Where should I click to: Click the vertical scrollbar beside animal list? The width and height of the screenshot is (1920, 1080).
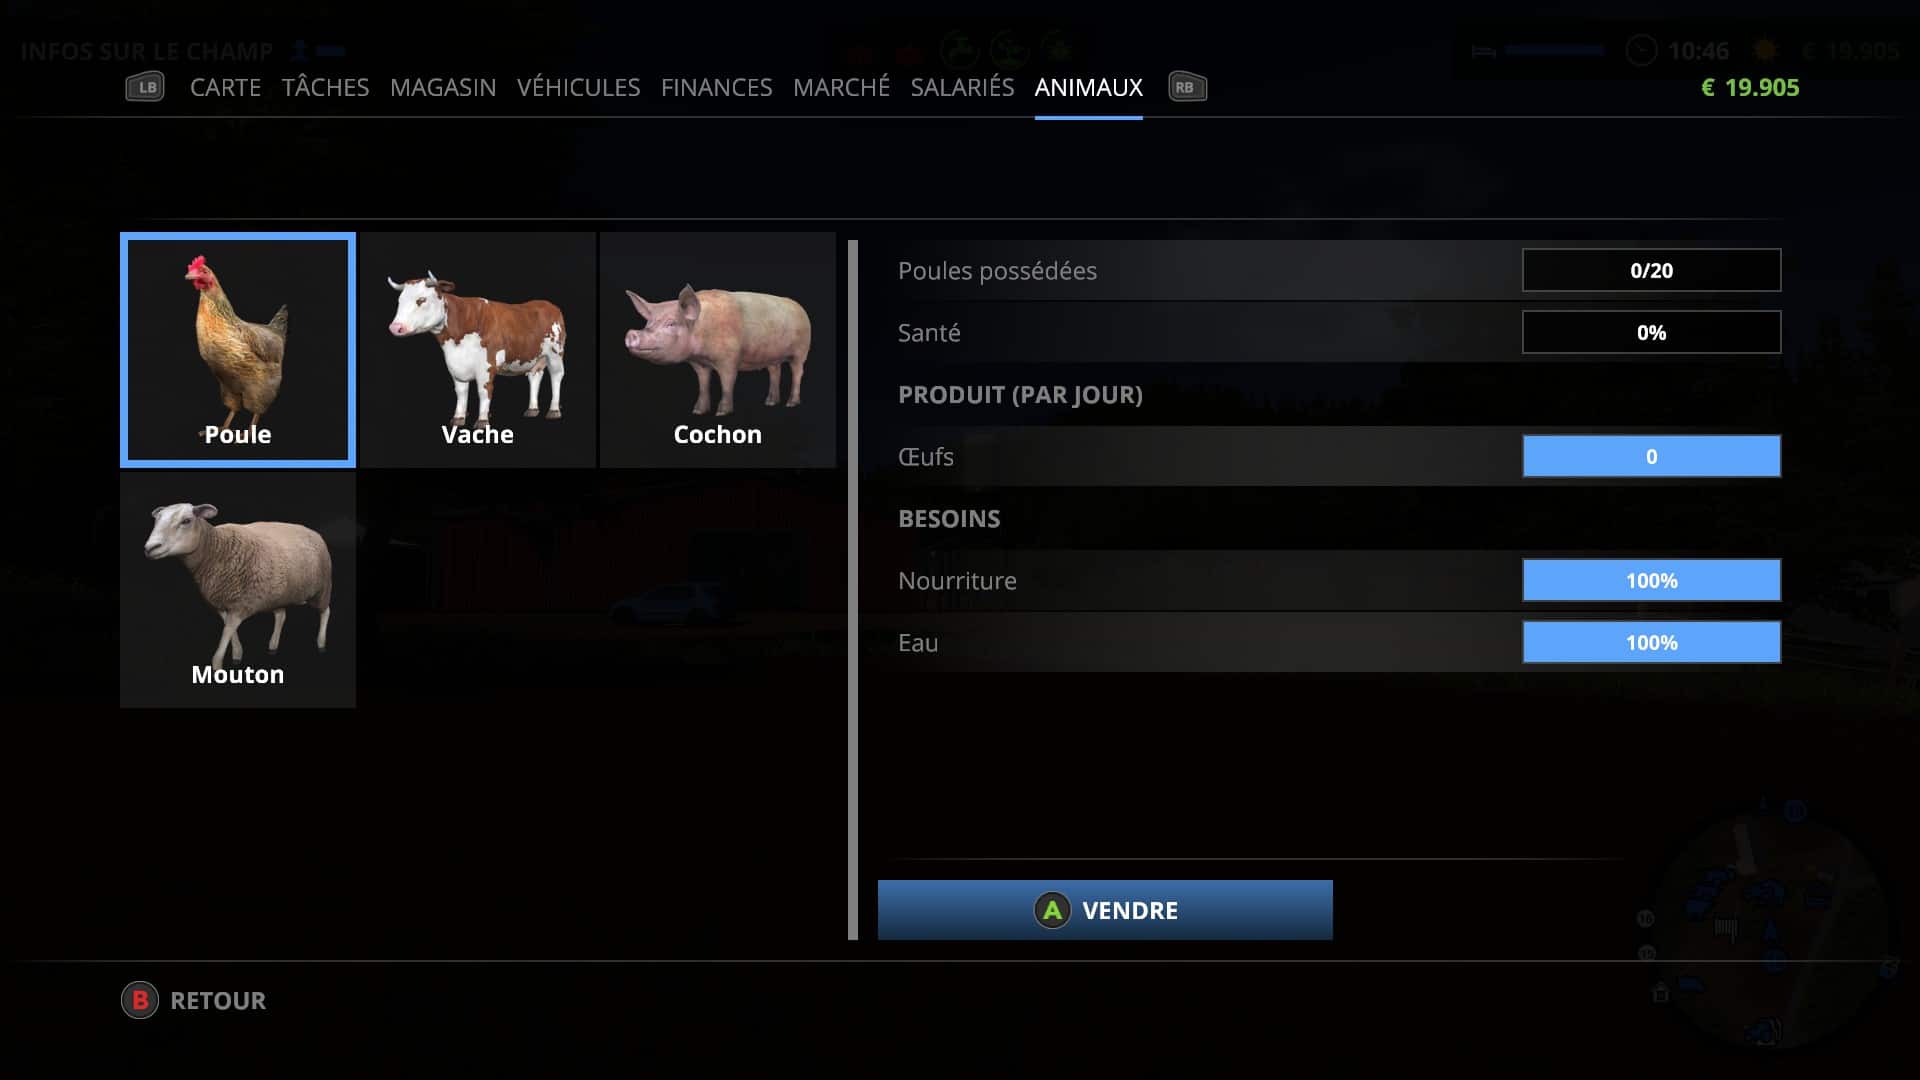[853, 590]
